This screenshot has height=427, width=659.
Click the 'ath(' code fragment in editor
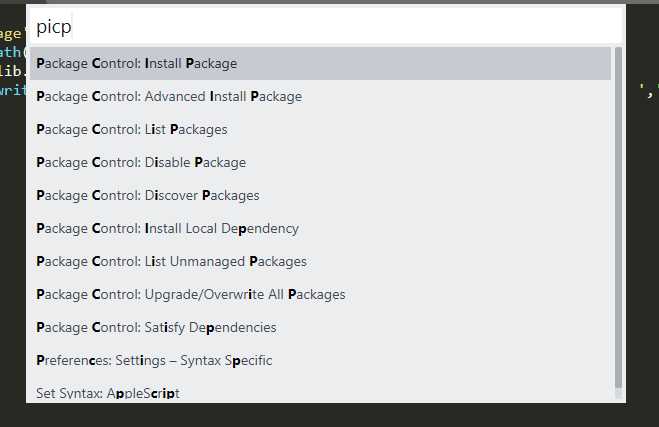tap(13, 51)
